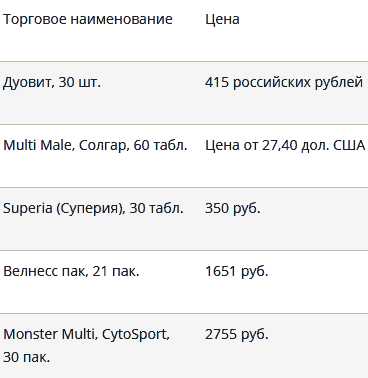Screen dimensions: 368x378
Task: Click the 'Multi Male' product name
Action: tap(38, 145)
